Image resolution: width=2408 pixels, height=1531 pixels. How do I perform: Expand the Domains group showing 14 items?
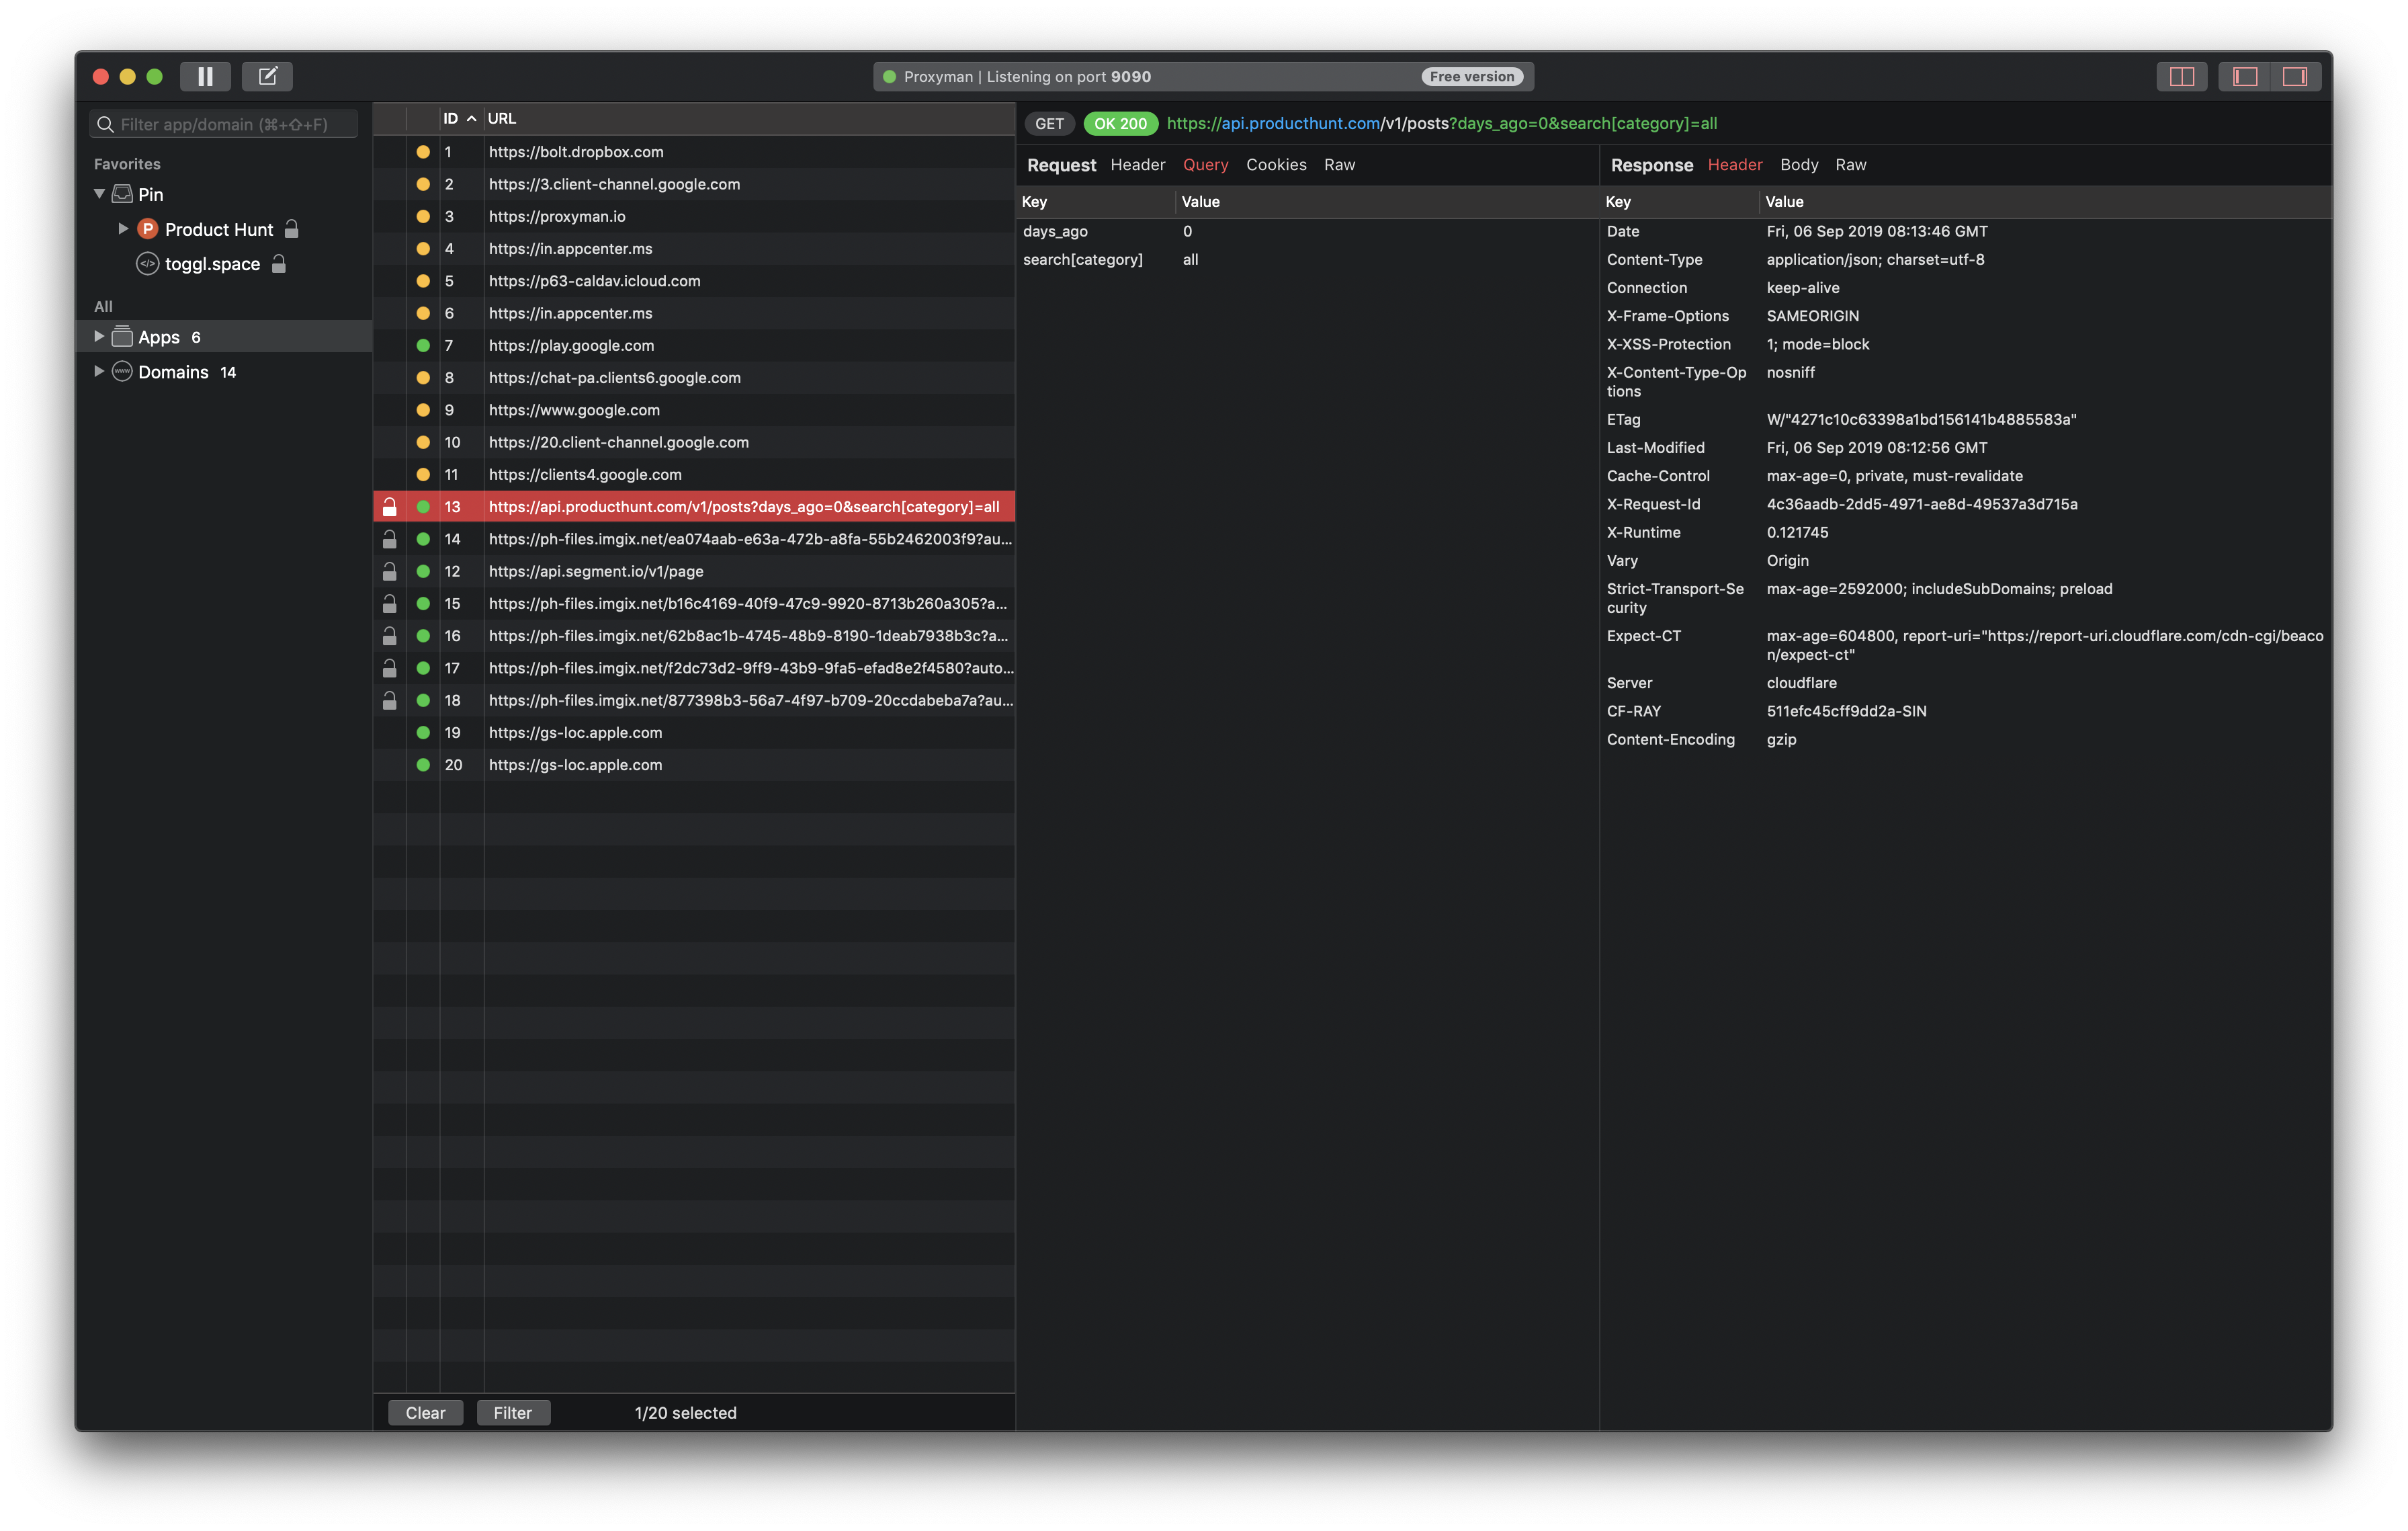pyautogui.click(x=99, y=371)
